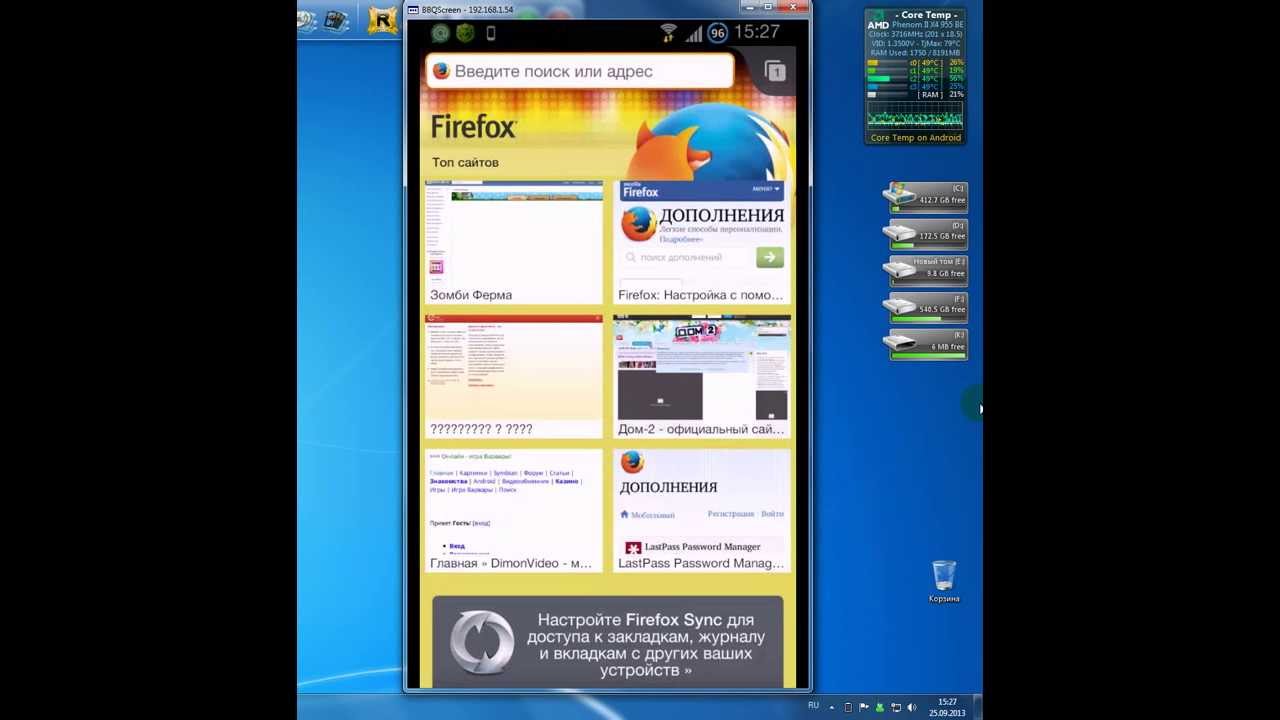Click the Core Temp gadget title
This screenshot has height=720, width=1280.
pyautogui.click(x=928, y=15)
